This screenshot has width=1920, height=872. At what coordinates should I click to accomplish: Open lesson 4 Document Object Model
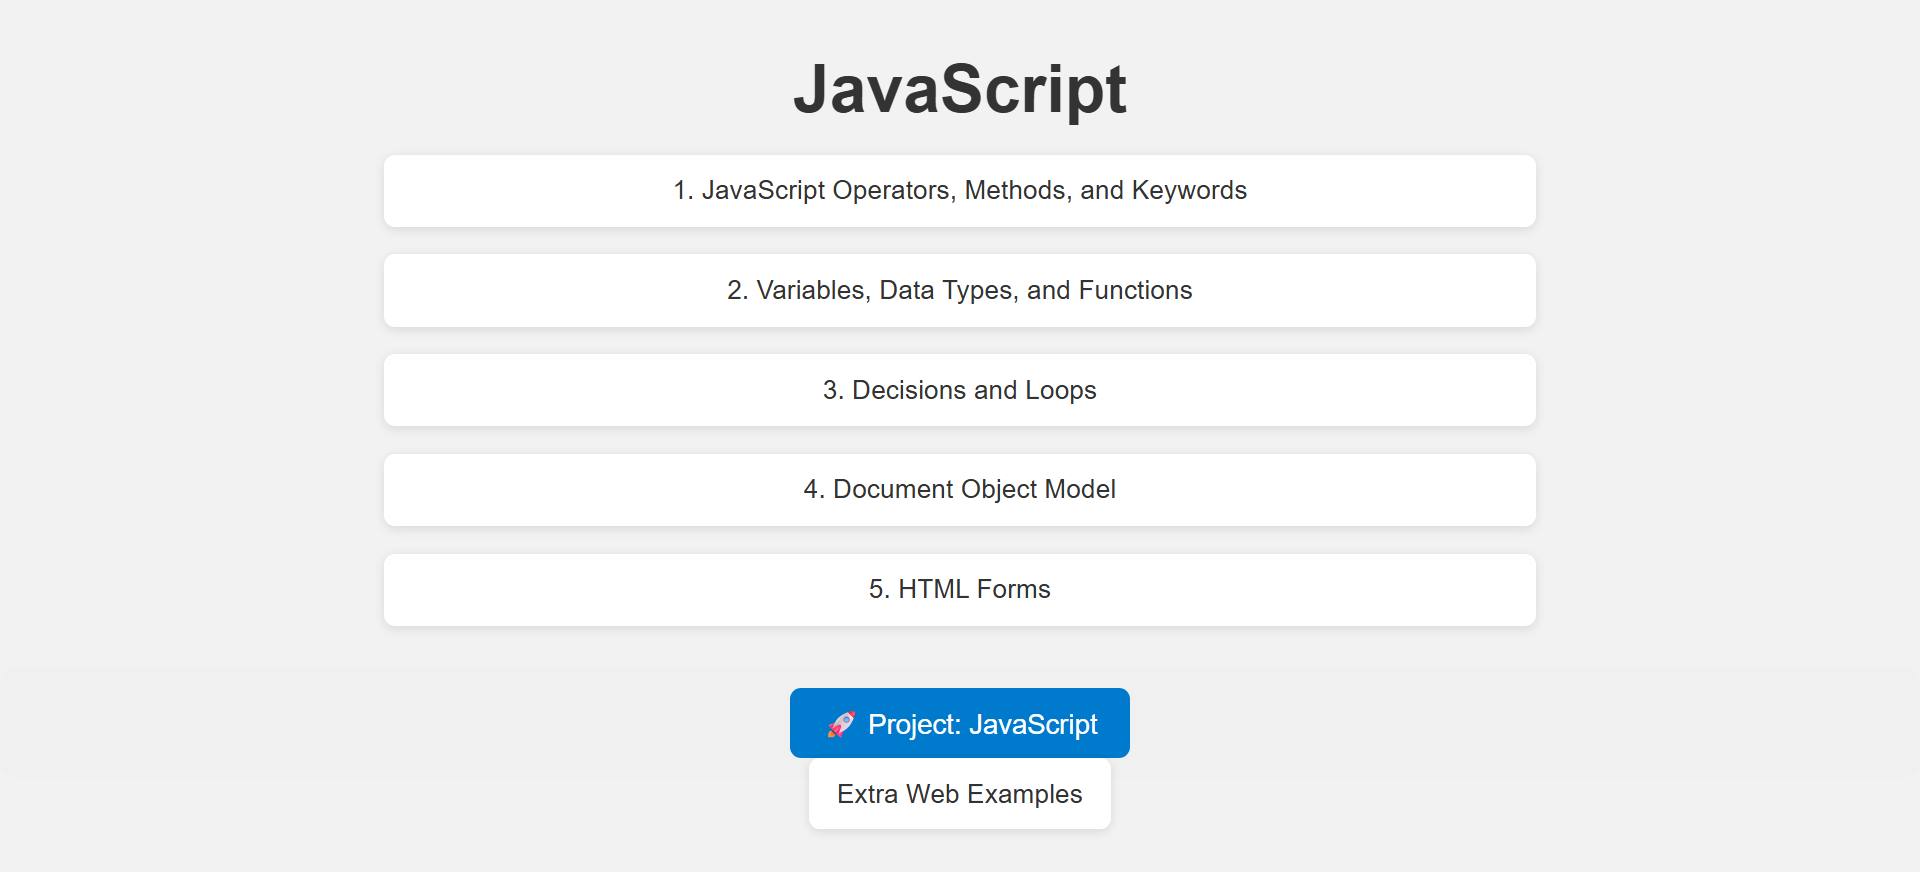(959, 490)
